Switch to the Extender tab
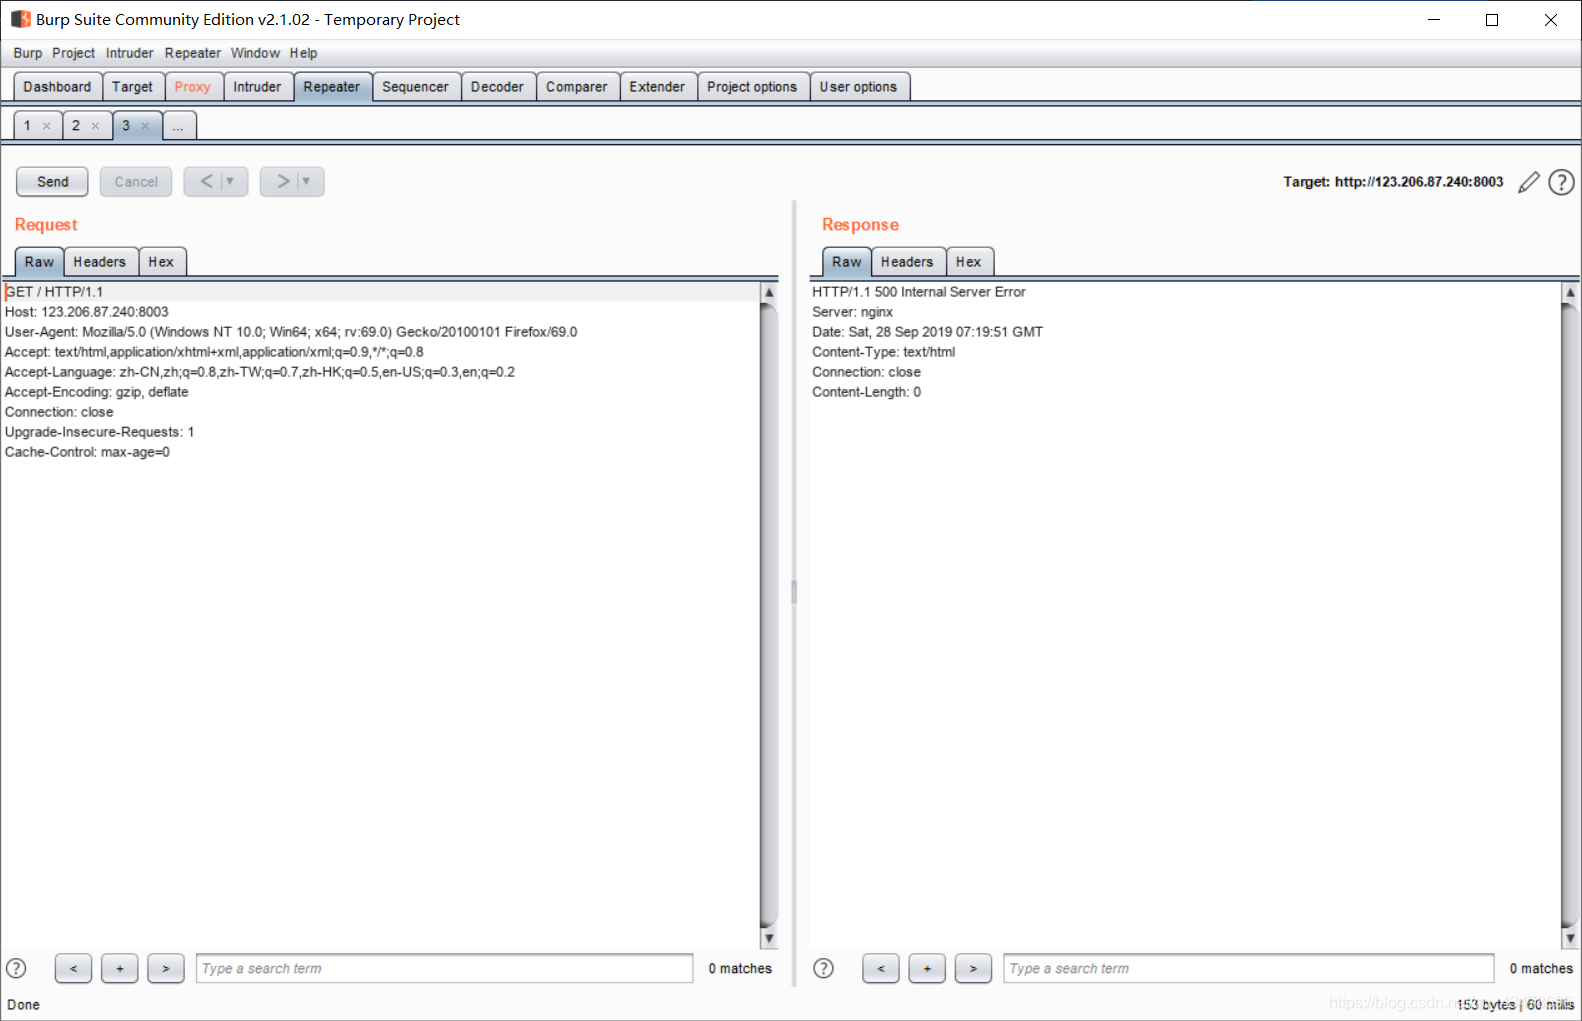 point(657,87)
